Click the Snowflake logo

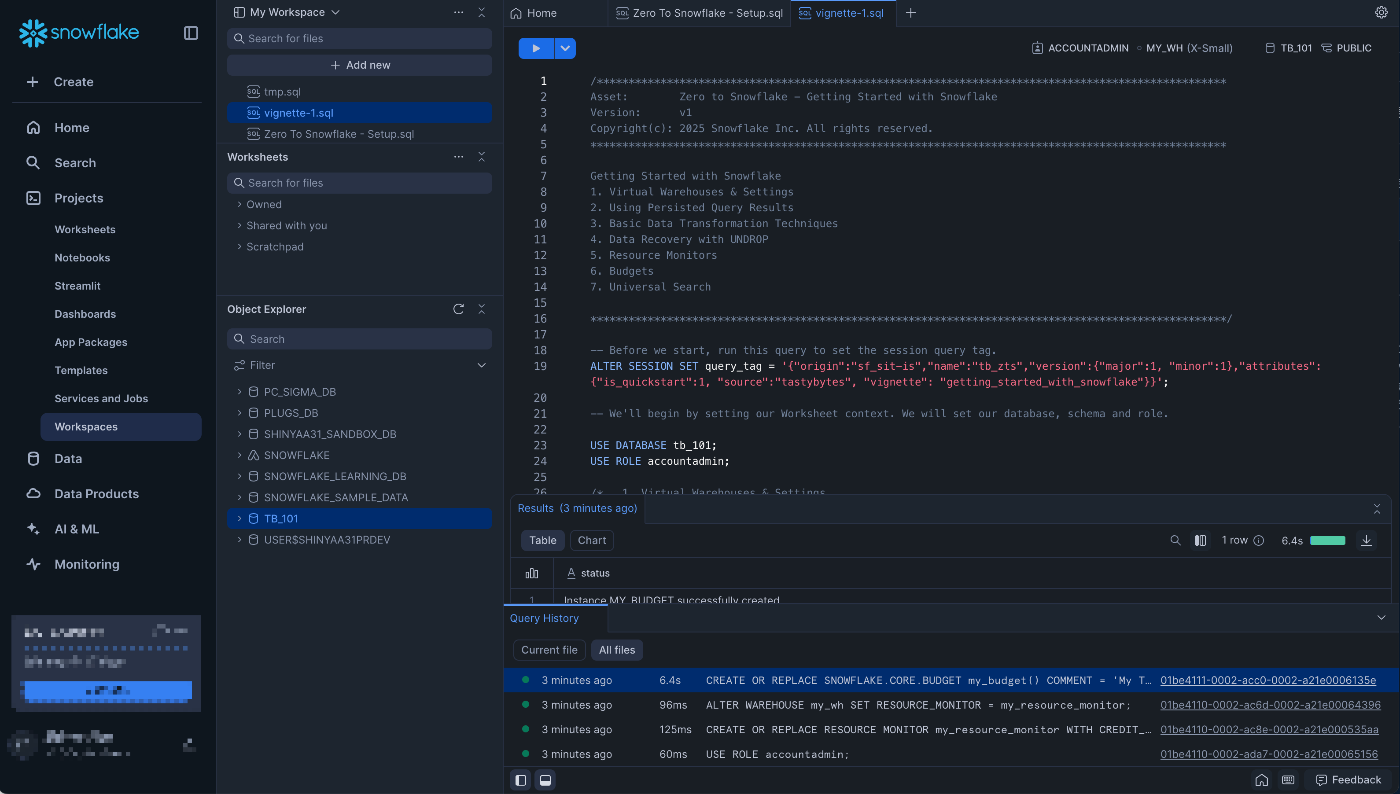coord(79,33)
